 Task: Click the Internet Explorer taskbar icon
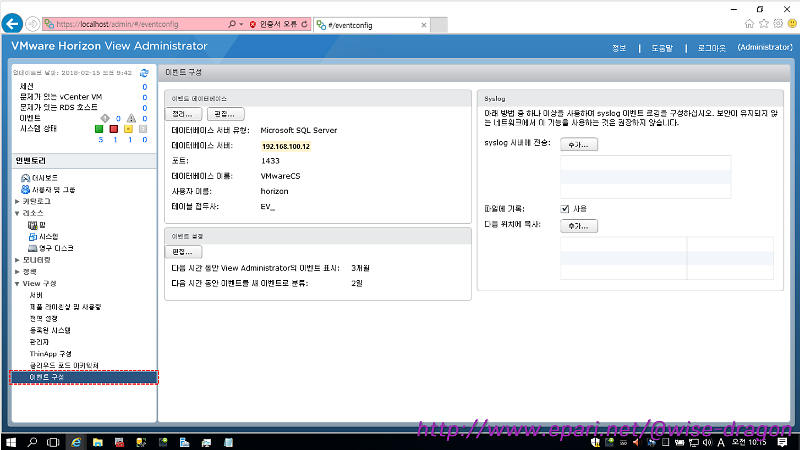tap(76, 442)
